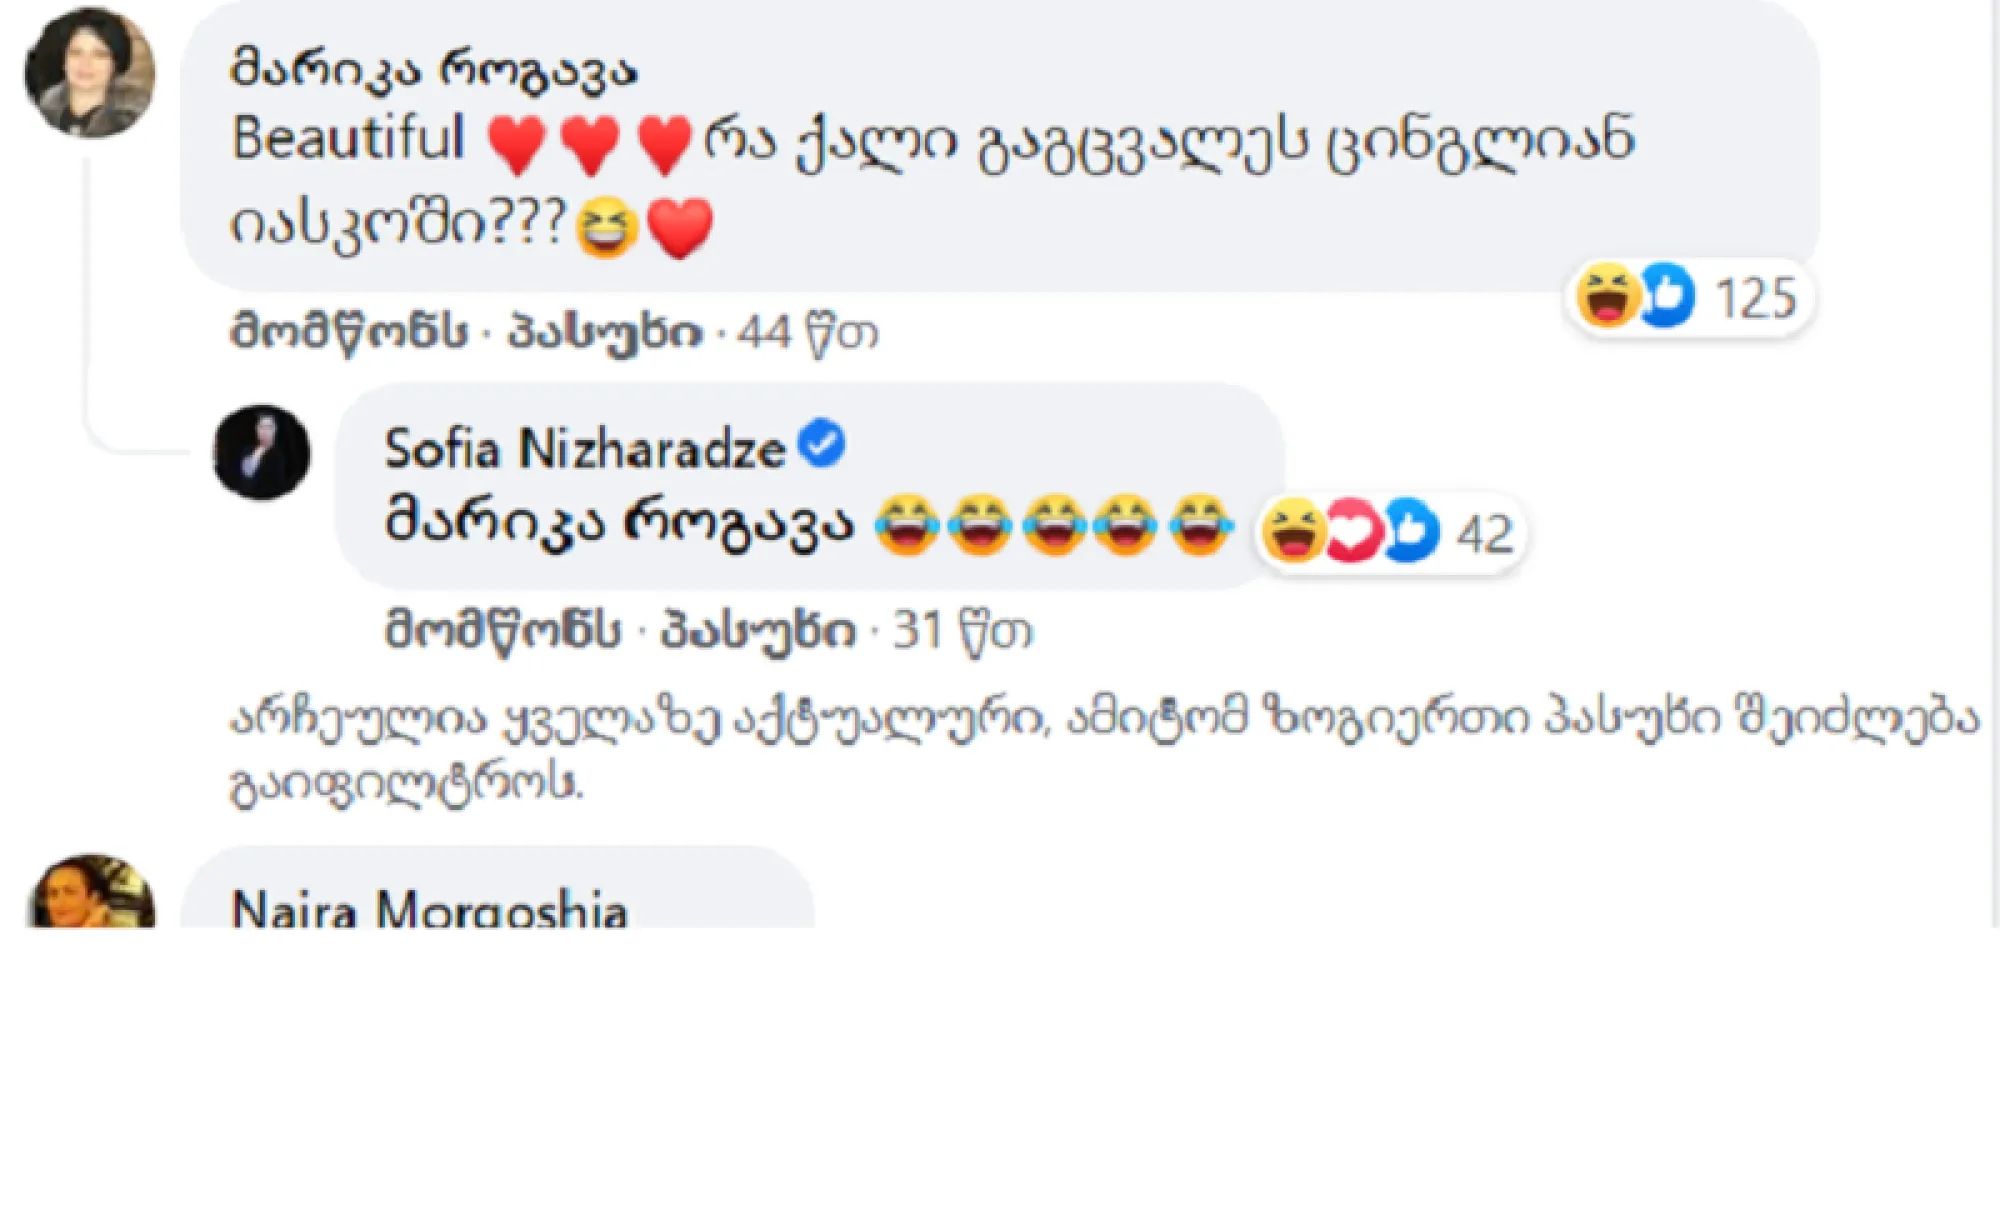Click Marika Rogava's profile picture
This screenshot has height=1205, width=2000.
coord(90,73)
